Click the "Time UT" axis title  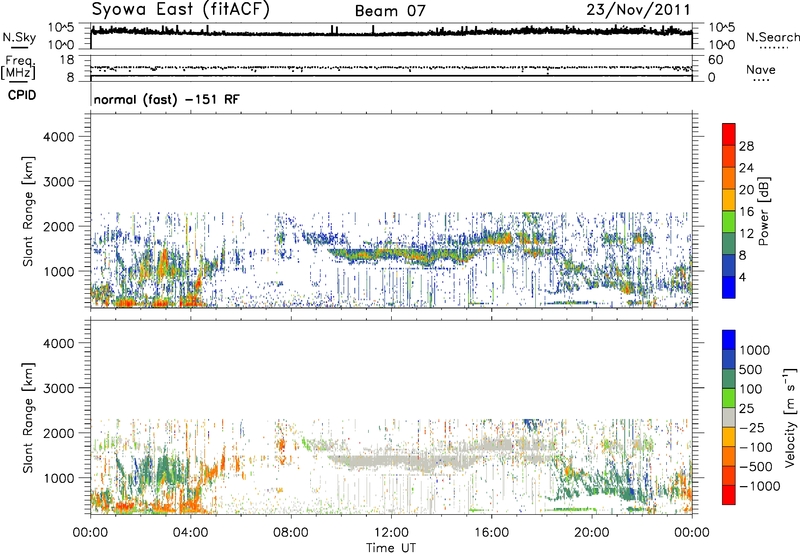pyautogui.click(x=391, y=548)
